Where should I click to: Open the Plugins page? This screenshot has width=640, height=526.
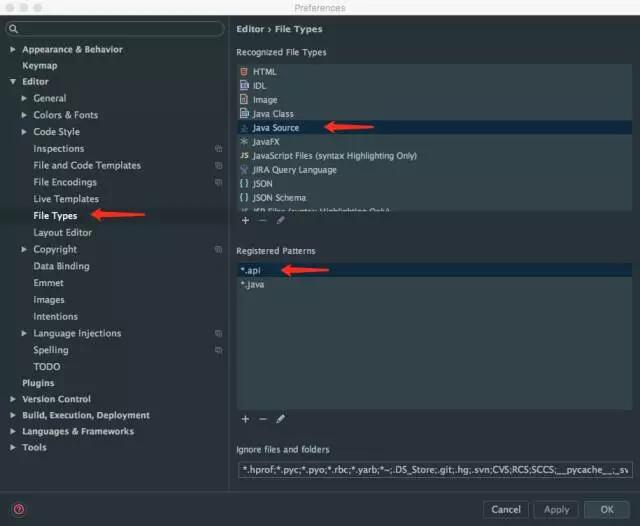tap(38, 383)
